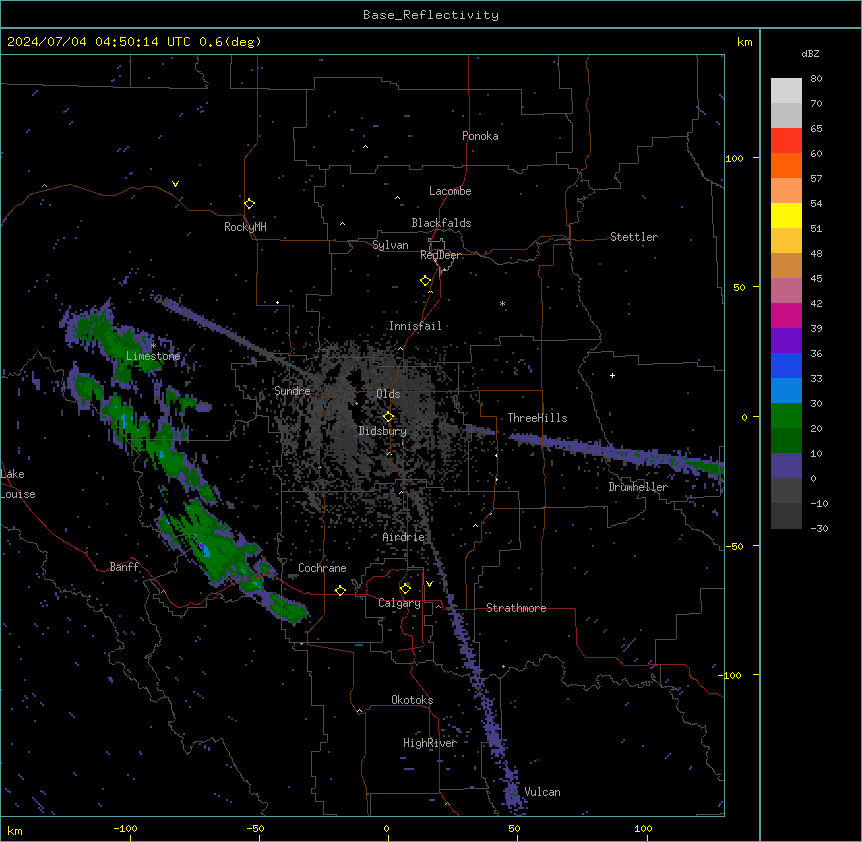Click the magenta 42 dBZ legend swatch
862x842 pixels.
pyautogui.click(x=786, y=315)
